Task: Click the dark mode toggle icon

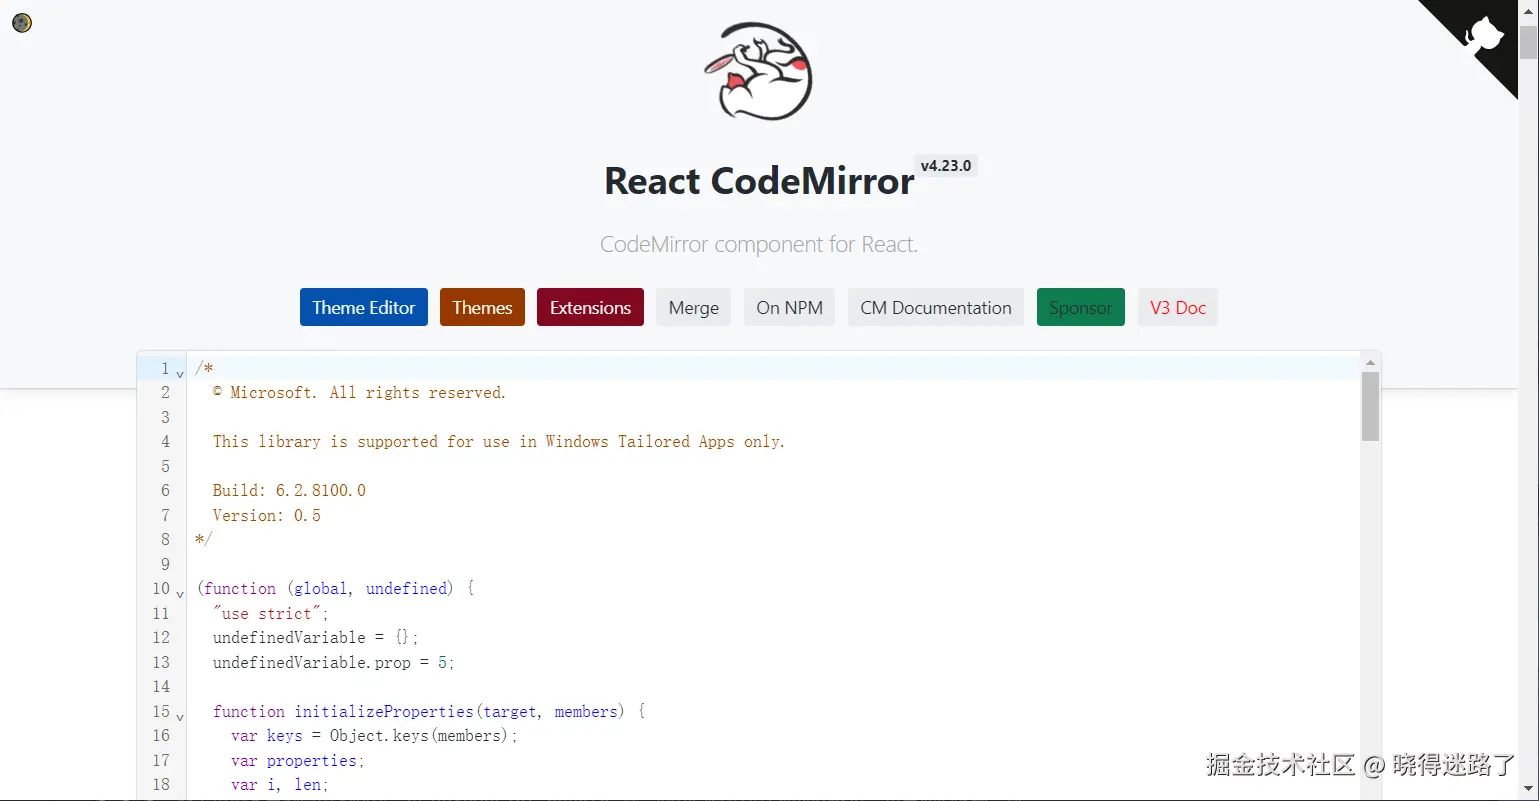Action: click(22, 22)
